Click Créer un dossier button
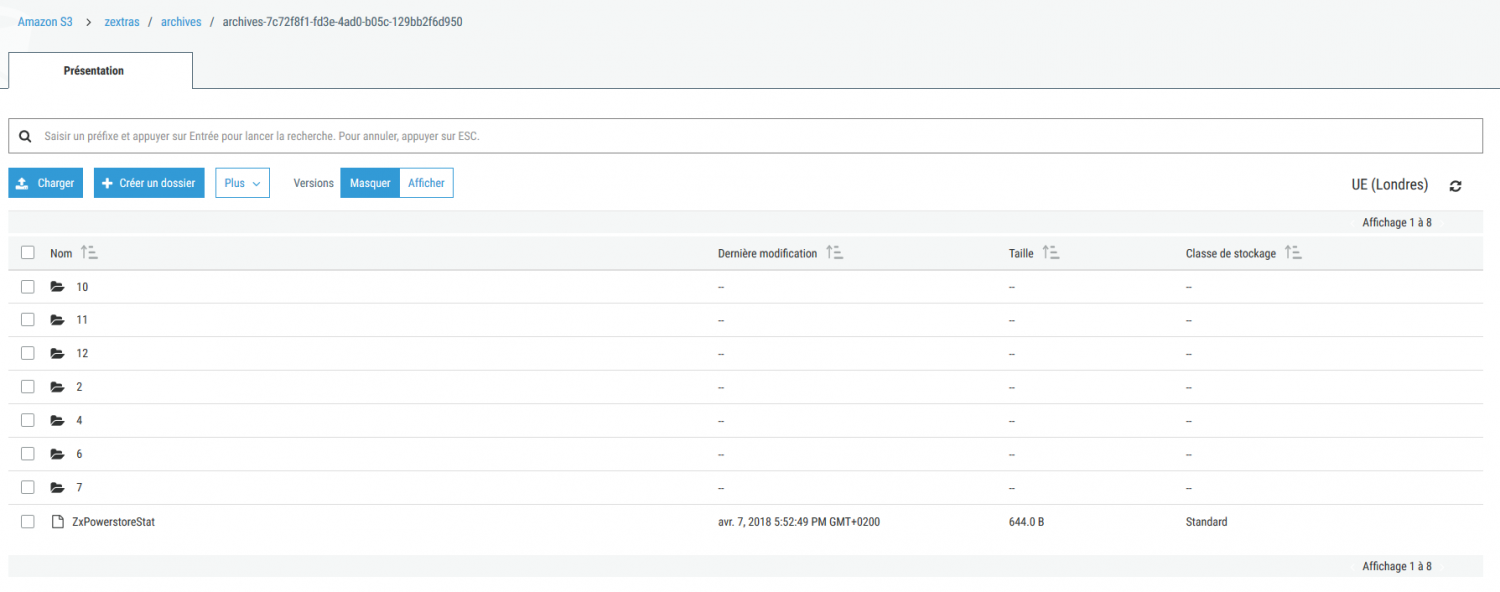Screen dimensions: 1500x592 tap(149, 183)
